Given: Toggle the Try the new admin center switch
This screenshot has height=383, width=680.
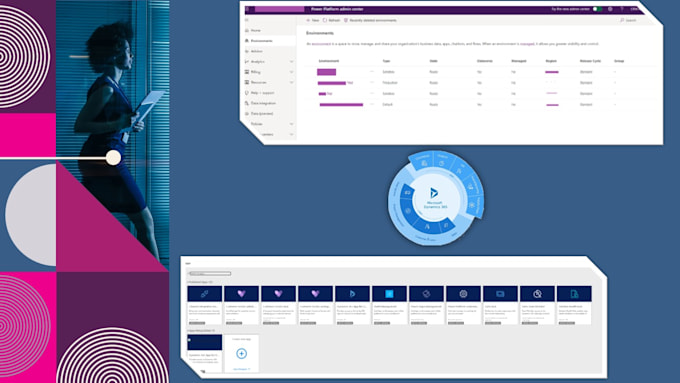Looking at the screenshot, I should [x=597, y=9].
